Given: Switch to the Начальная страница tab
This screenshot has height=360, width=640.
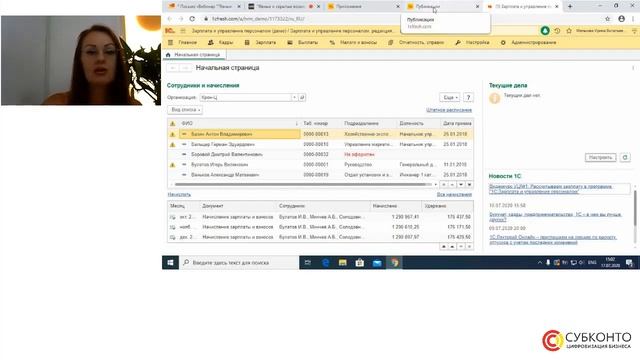Looking at the screenshot, I should [194, 55].
